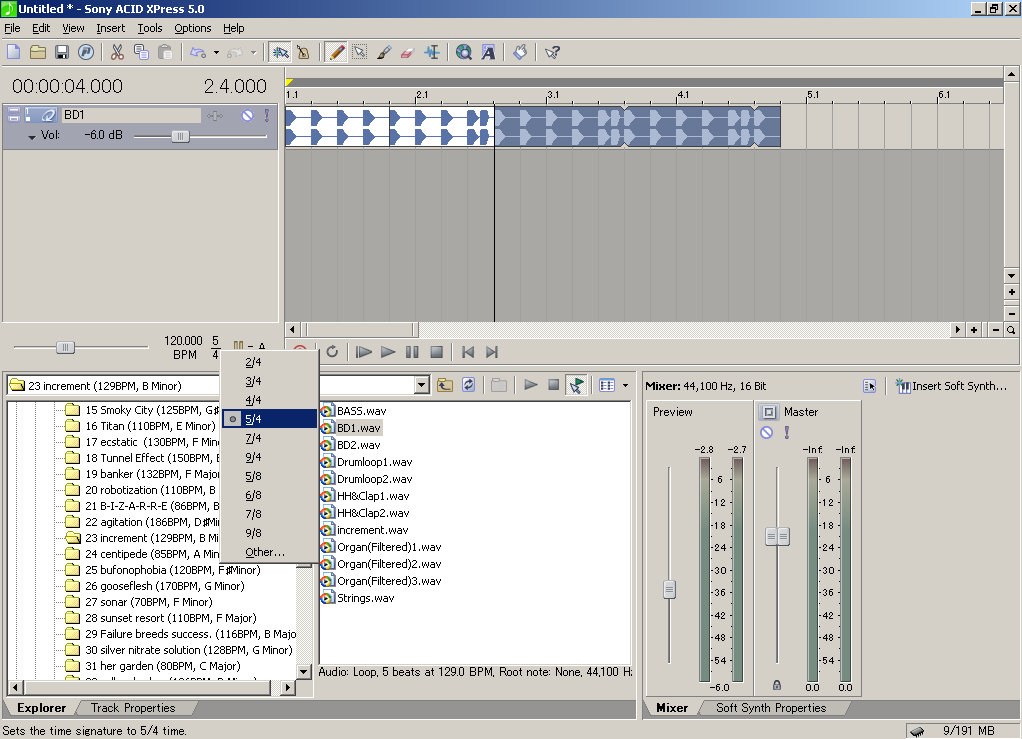
Task: Save the project with floppy disk icon
Action: coord(62,52)
